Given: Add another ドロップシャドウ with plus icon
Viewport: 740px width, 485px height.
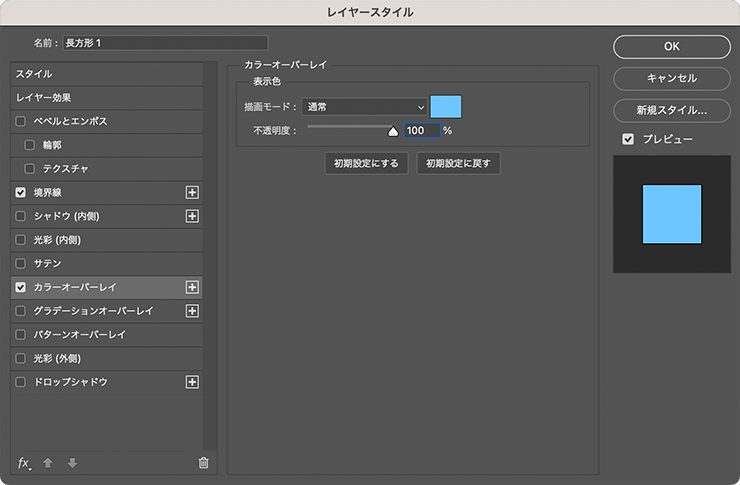Looking at the screenshot, I should (192, 382).
